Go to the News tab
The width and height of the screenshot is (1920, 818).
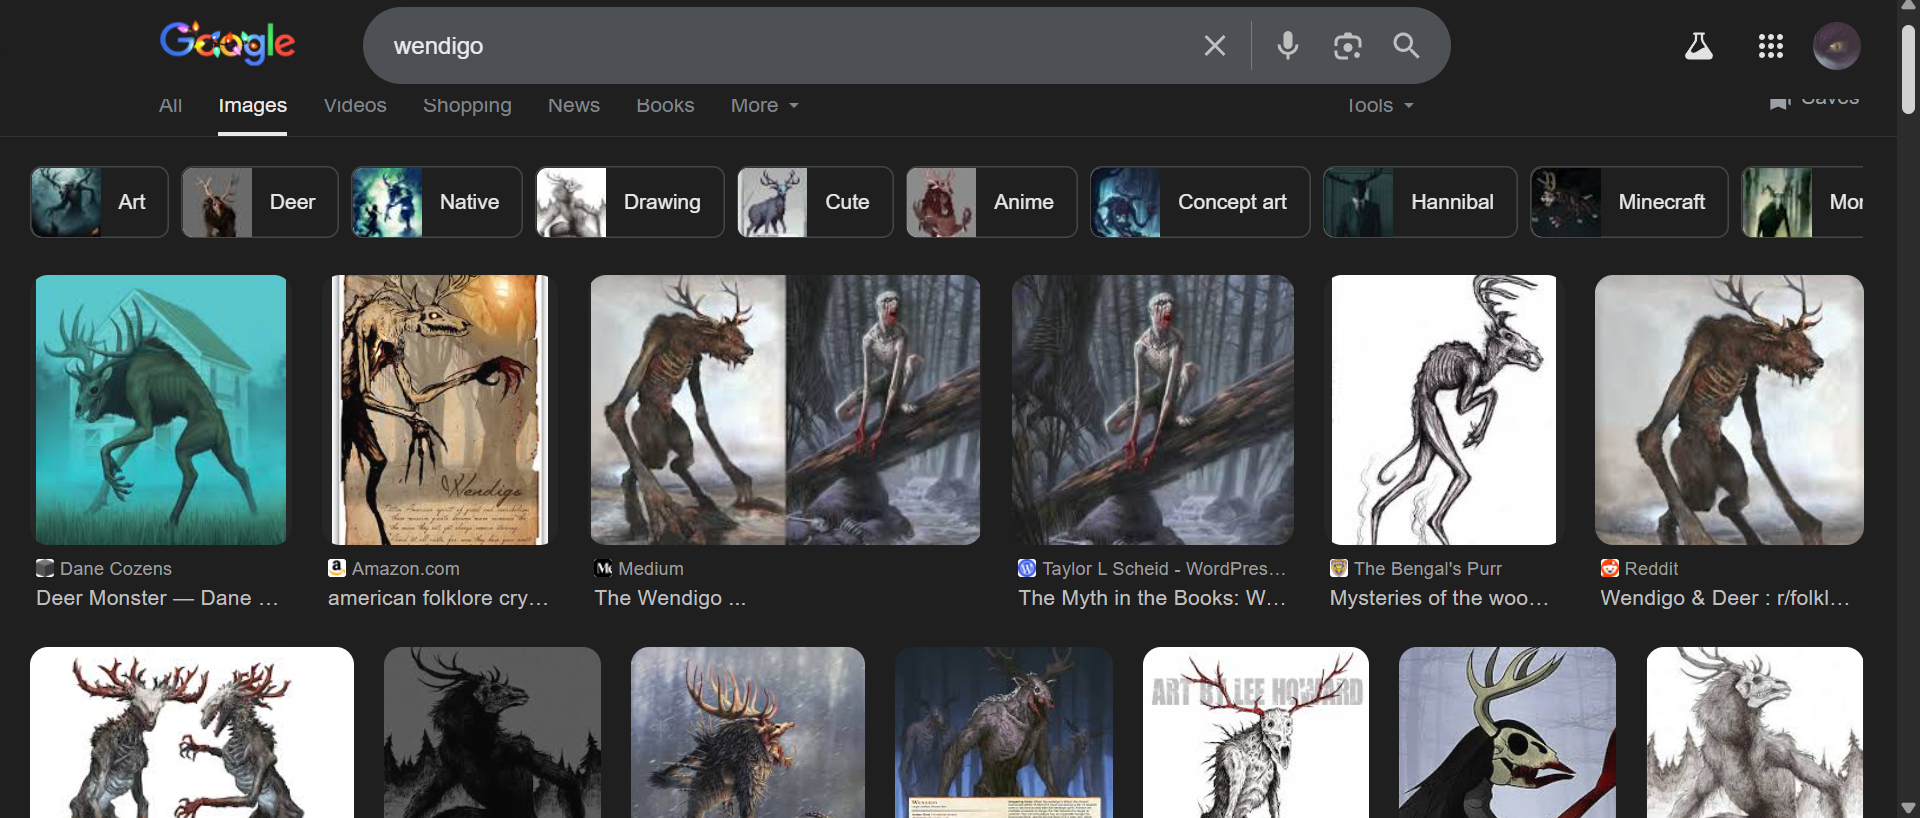[574, 105]
